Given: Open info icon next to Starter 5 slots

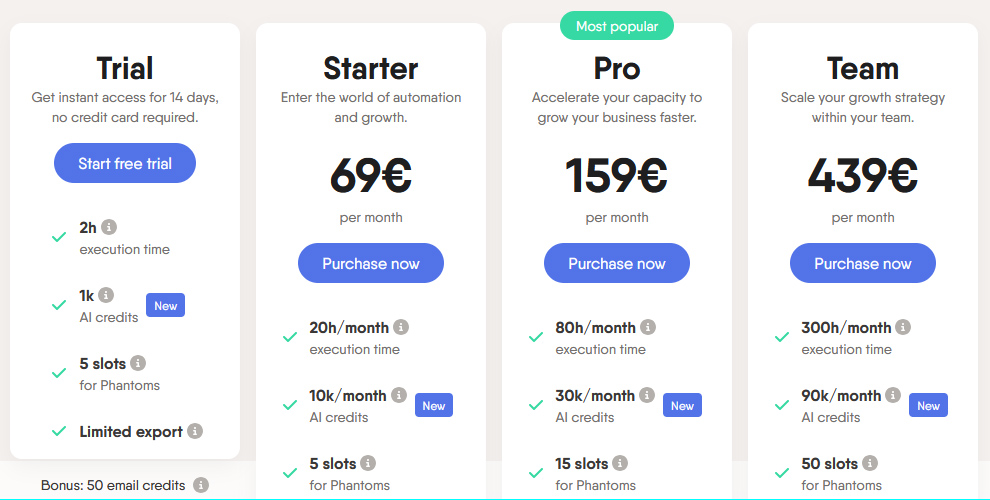Looking at the screenshot, I should 368,463.
